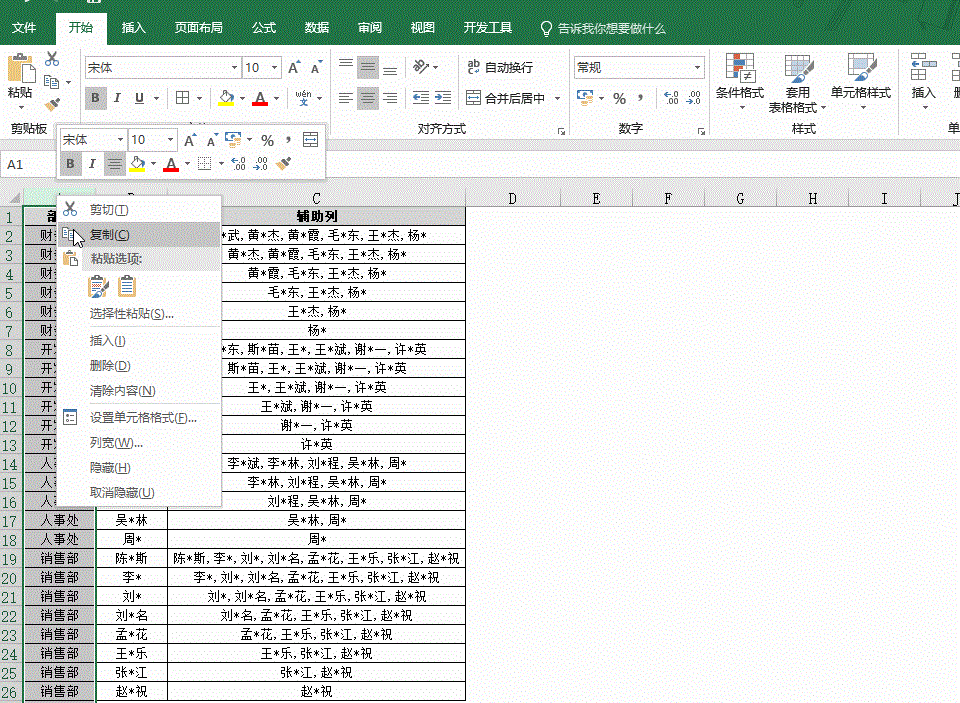Select 设置单元格格式(F)... in the context menu
This screenshot has width=960, height=703.
point(143,418)
